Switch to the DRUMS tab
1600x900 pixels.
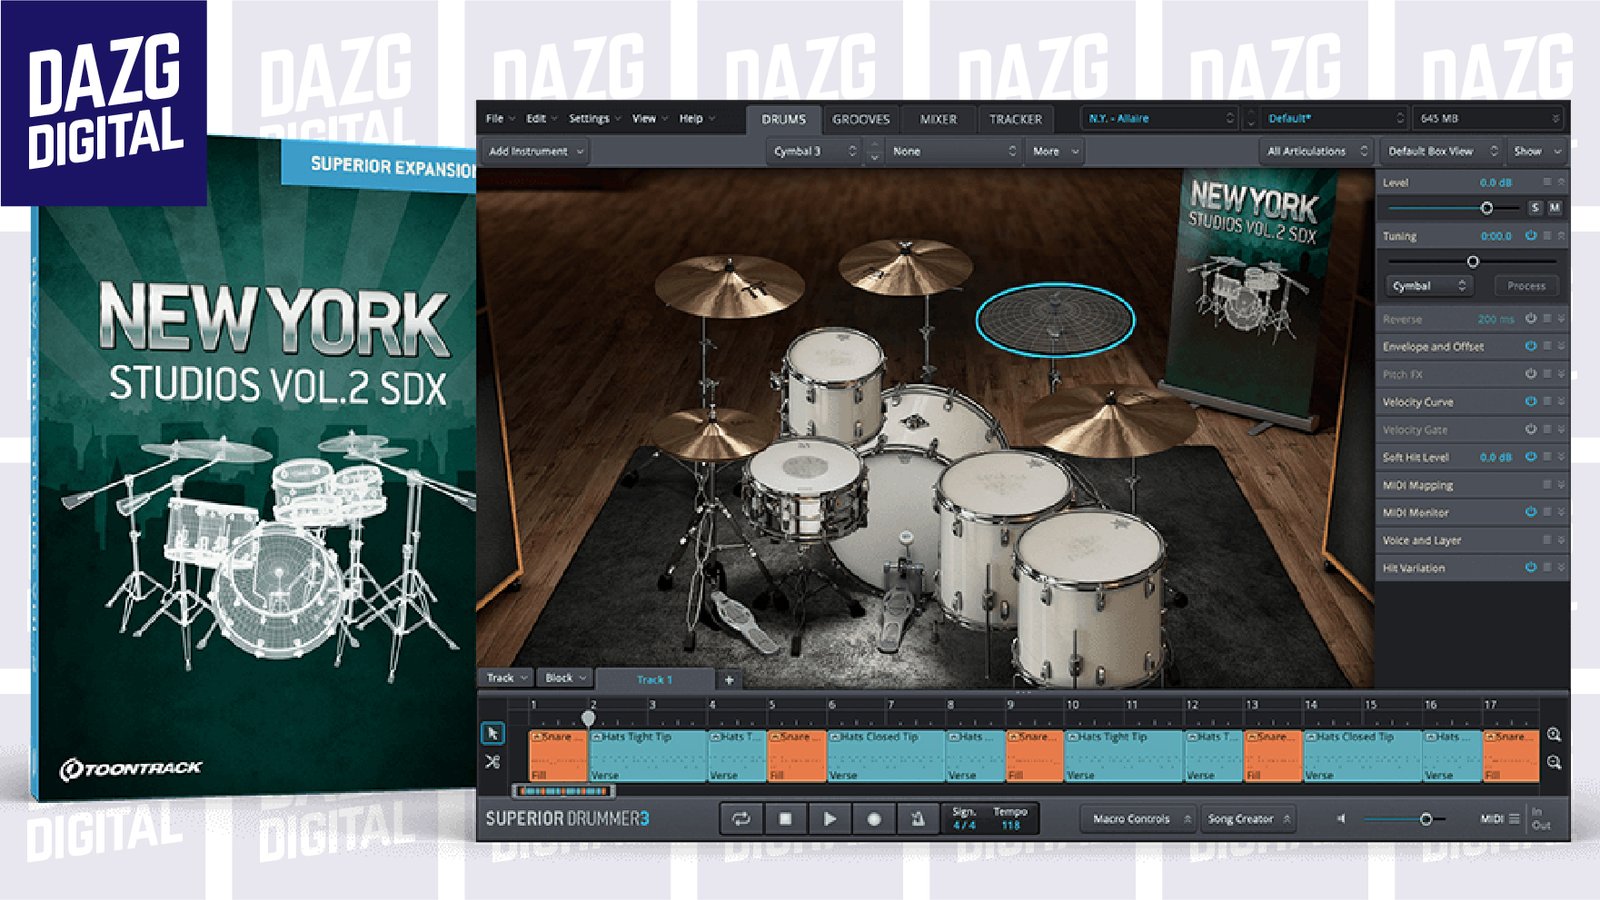tap(784, 119)
